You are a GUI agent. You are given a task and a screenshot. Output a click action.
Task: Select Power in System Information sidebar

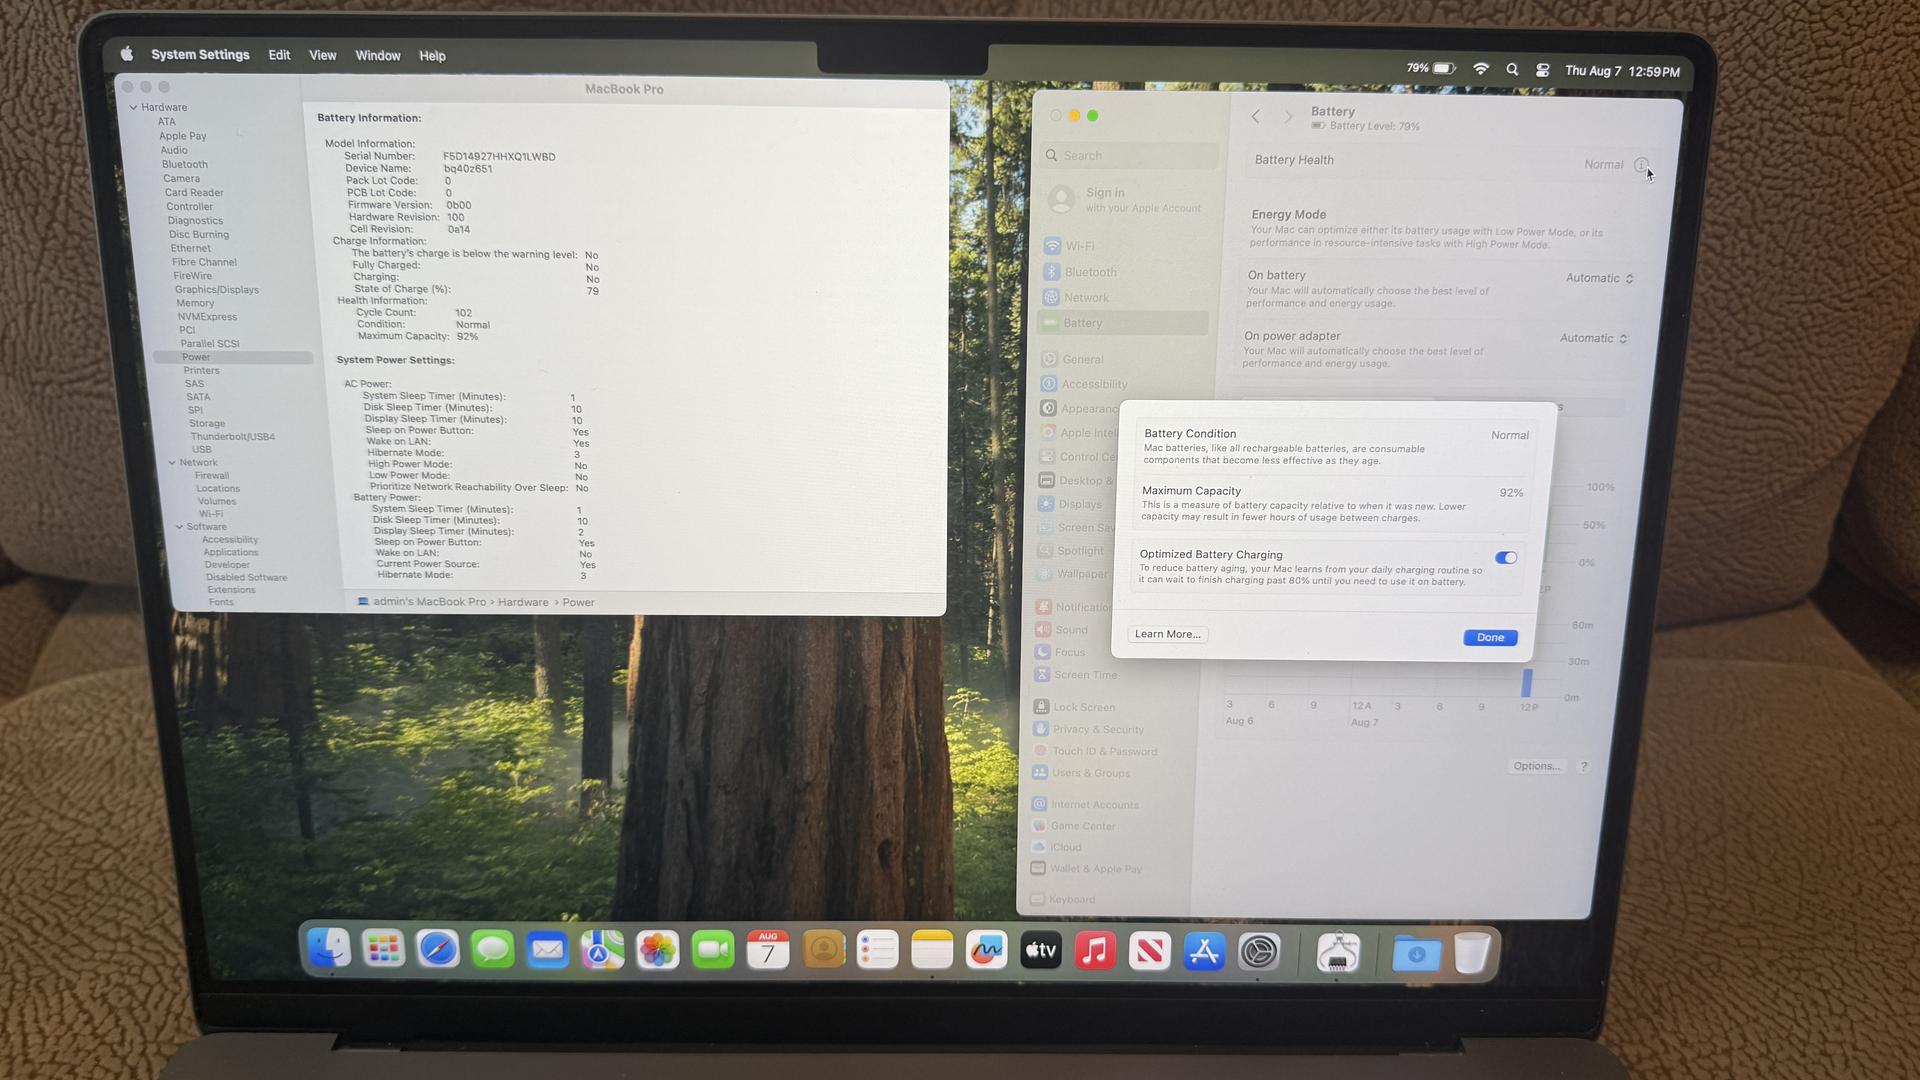(x=233, y=357)
